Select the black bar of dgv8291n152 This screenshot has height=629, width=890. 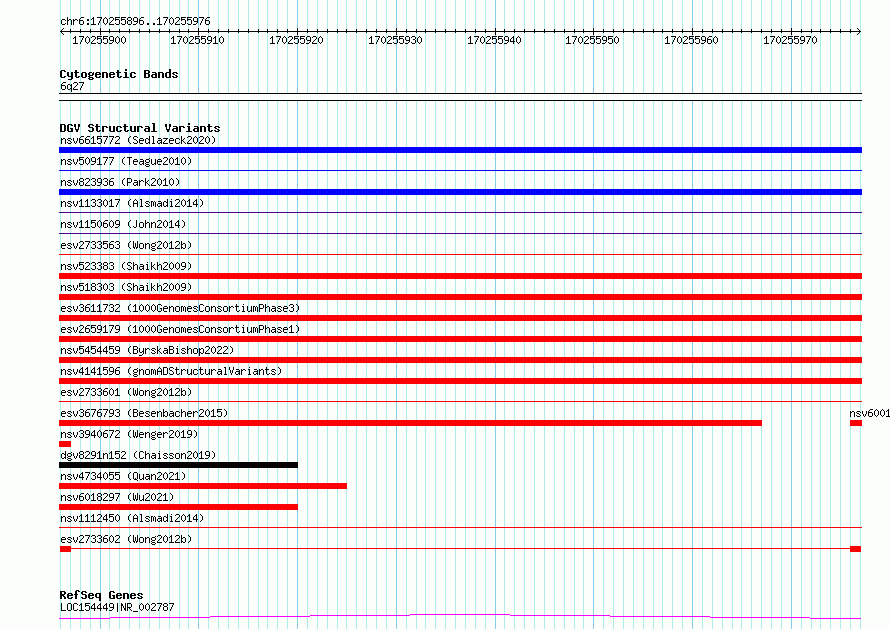(x=178, y=465)
